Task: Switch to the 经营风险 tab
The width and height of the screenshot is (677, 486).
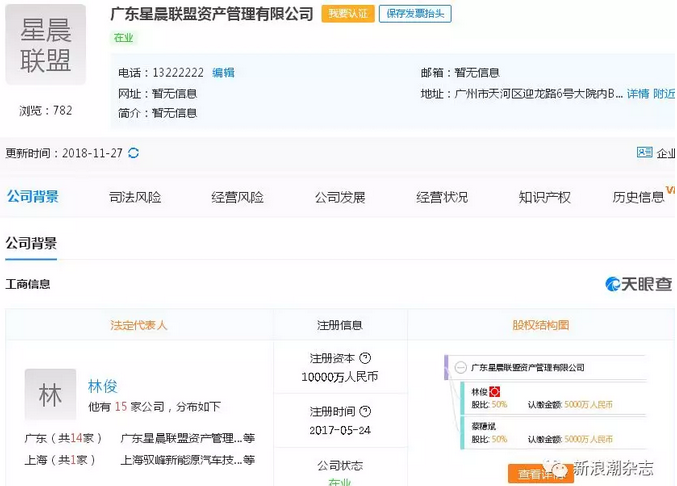Action: (x=237, y=197)
